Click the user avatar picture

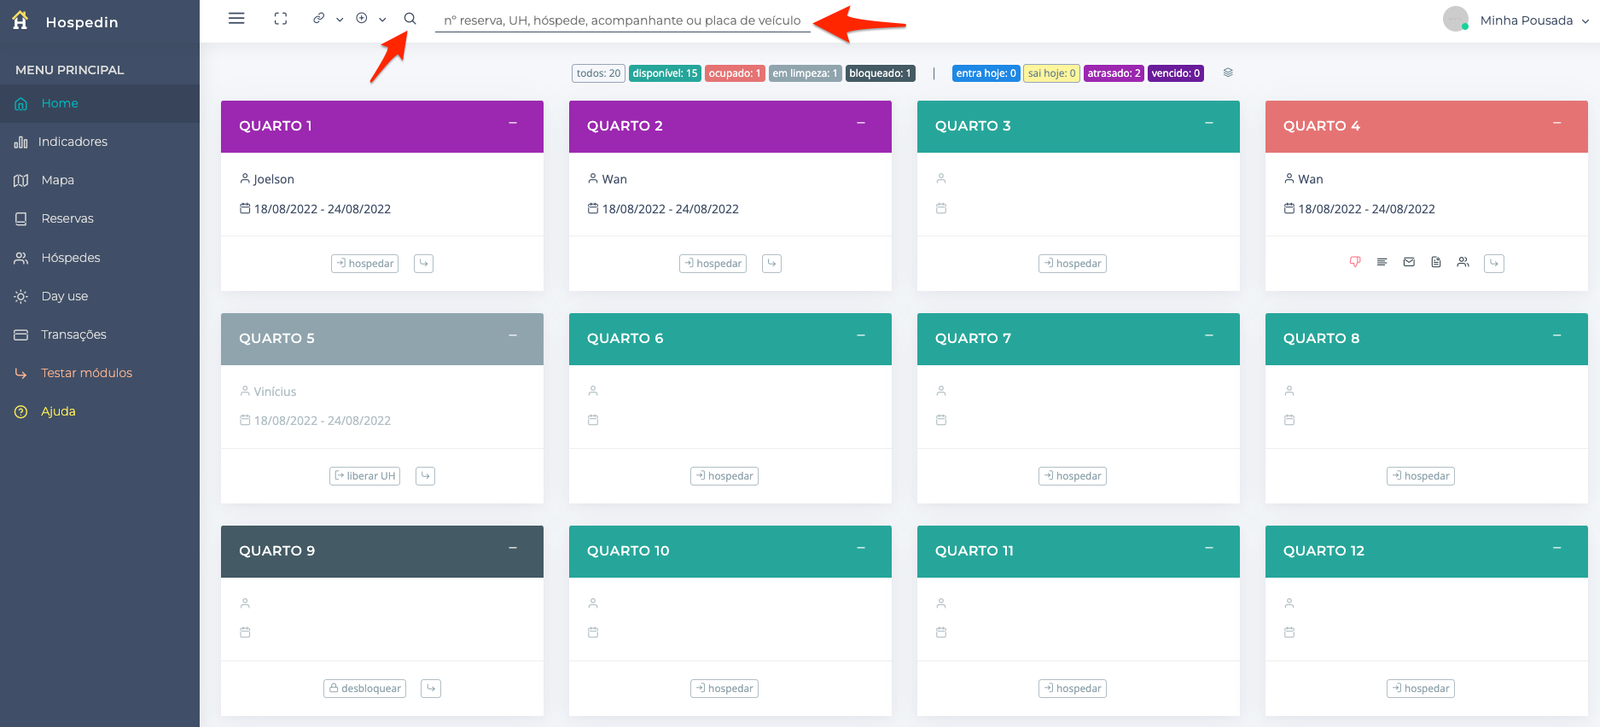tap(1456, 19)
